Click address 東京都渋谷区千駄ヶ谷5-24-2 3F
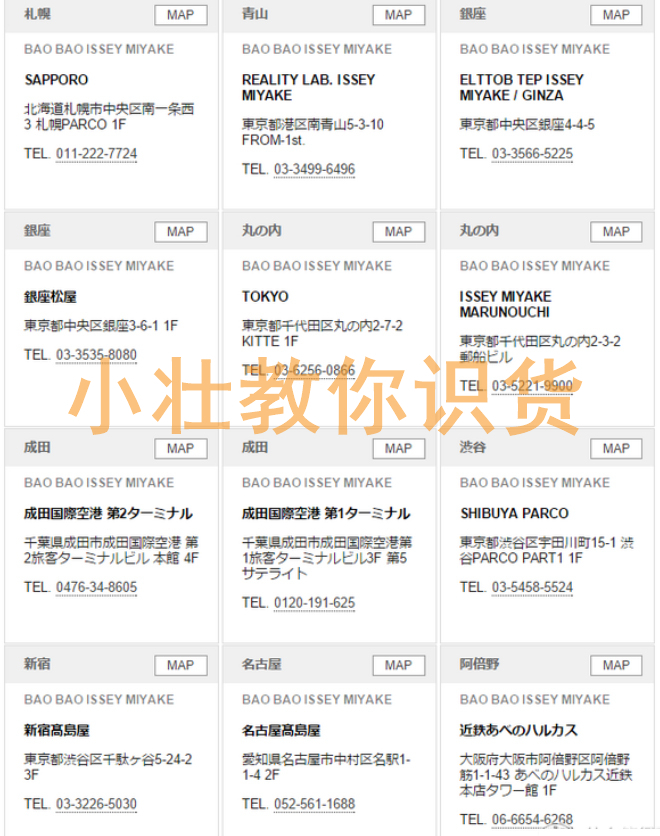This screenshot has width=660, height=836. 108,767
